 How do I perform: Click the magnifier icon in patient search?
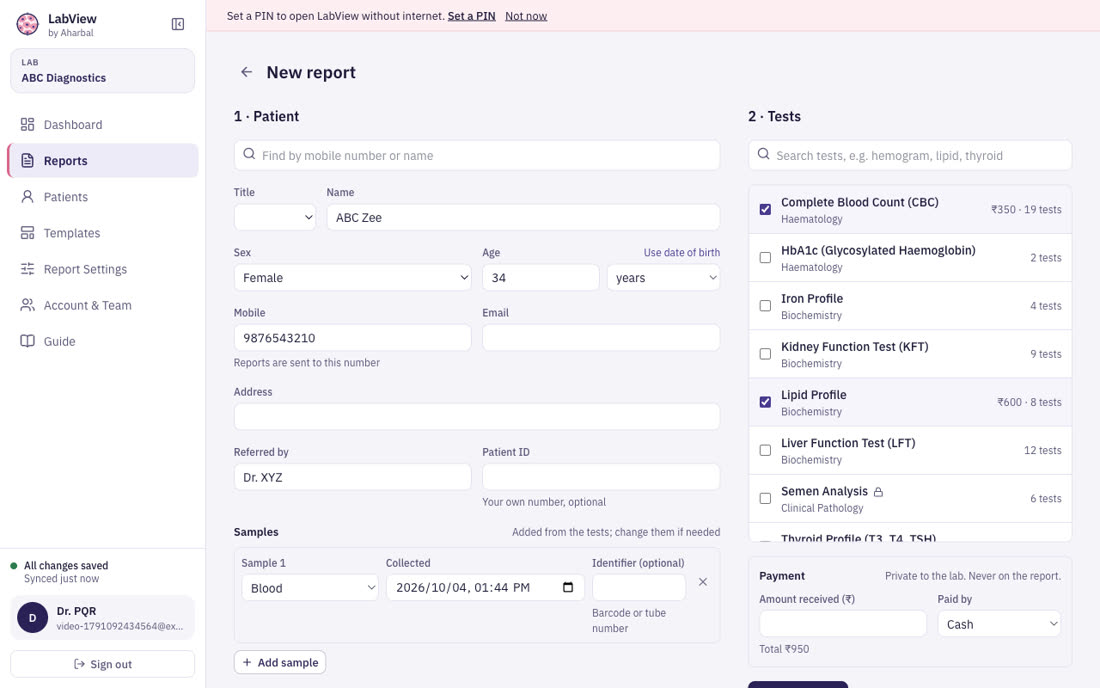click(249, 154)
